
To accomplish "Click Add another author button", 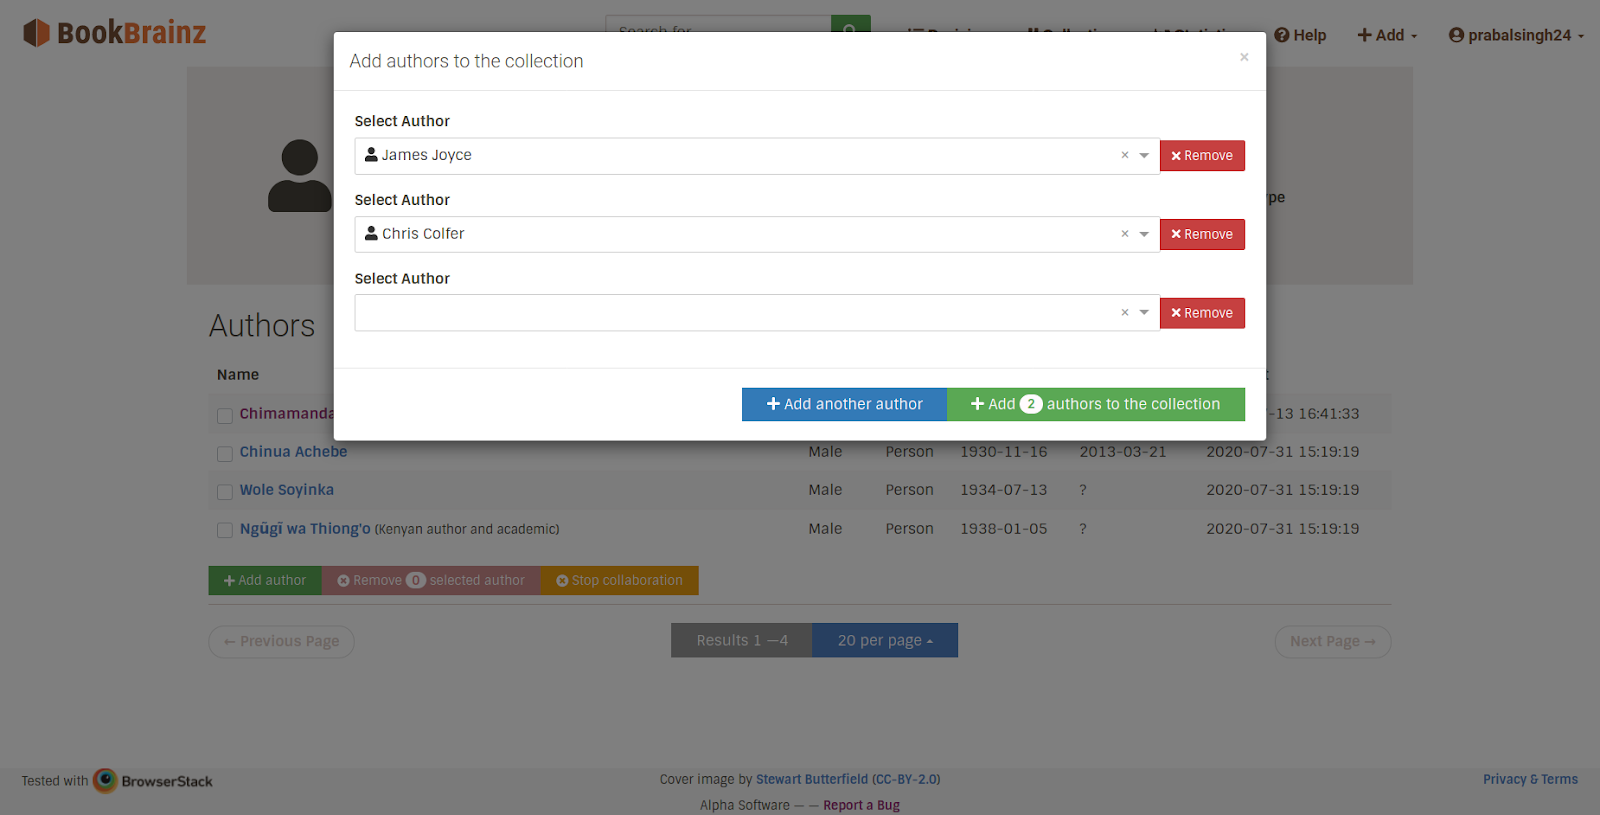I will pyautogui.click(x=844, y=404).
